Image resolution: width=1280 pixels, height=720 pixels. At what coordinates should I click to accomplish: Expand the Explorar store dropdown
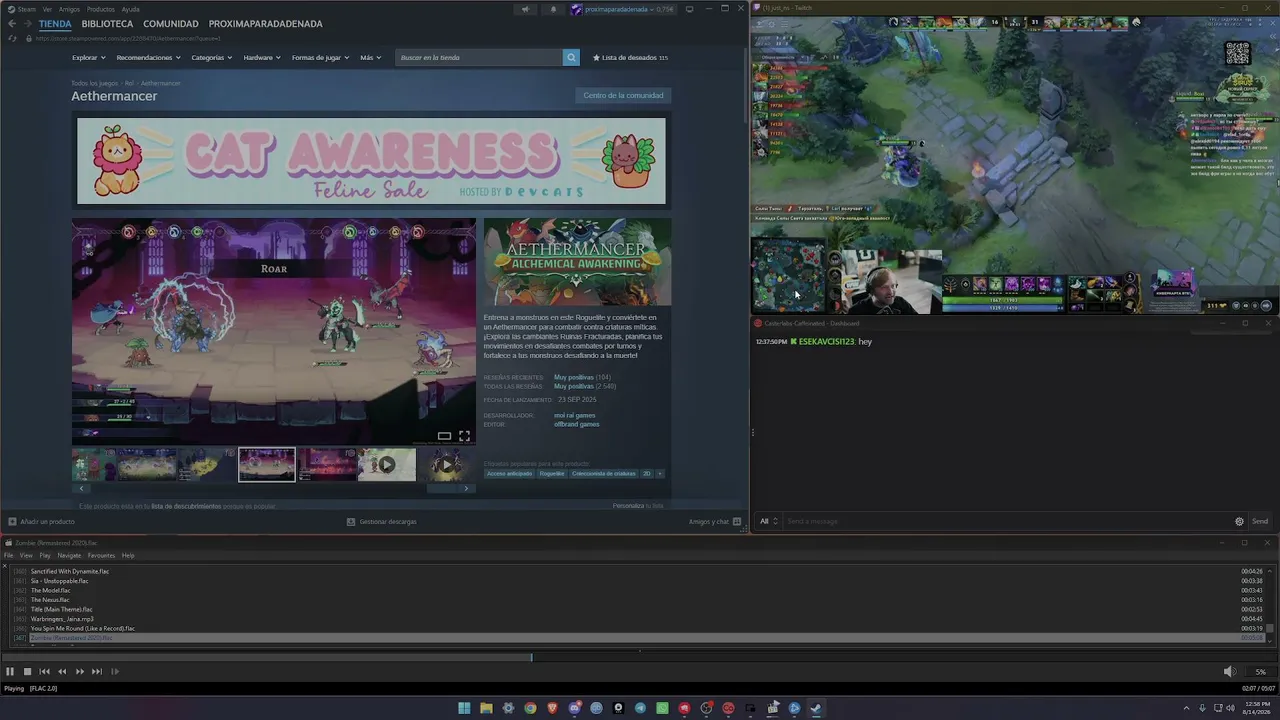tap(90, 58)
